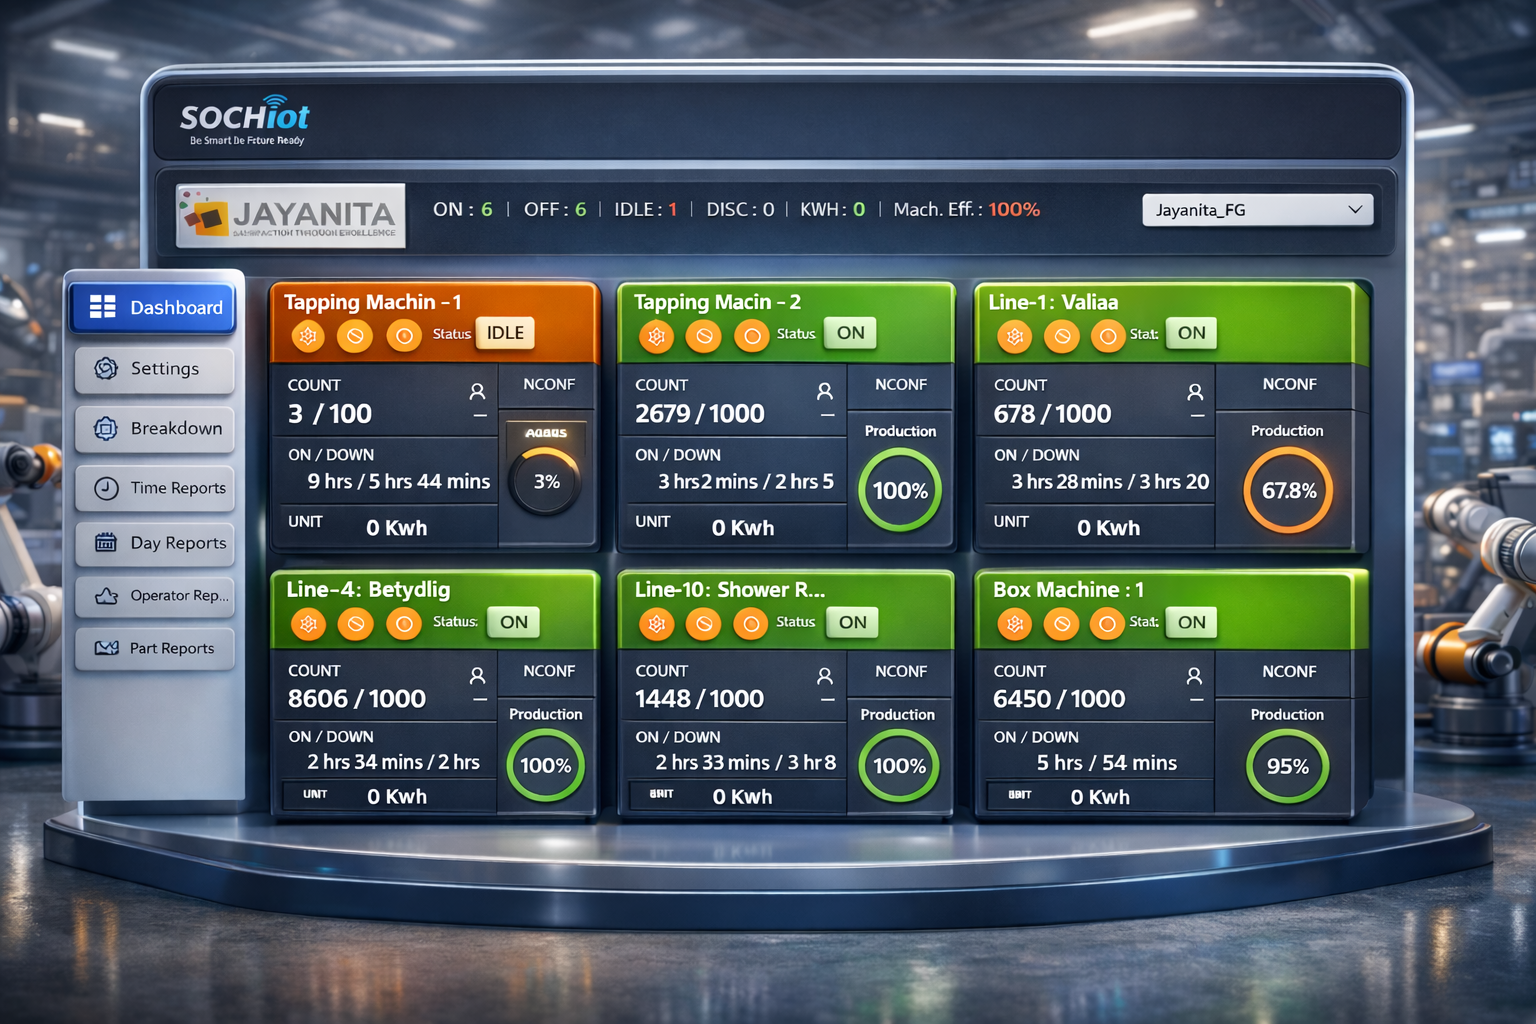The image size is (1536, 1024).
Task: Click the gear icon on Box Machine: 1 card
Action: (x=1014, y=624)
